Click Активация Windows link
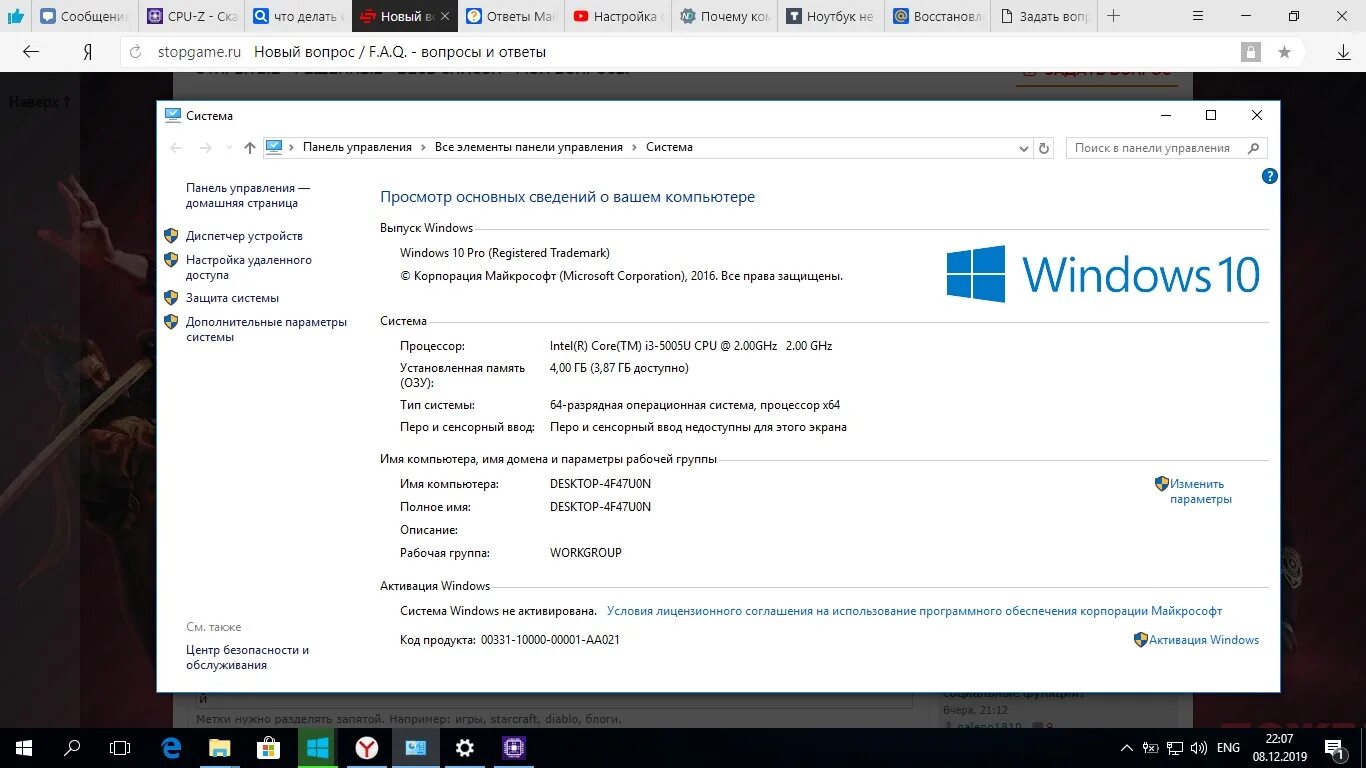This screenshot has width=1366, height=768. coord(1204,640)
